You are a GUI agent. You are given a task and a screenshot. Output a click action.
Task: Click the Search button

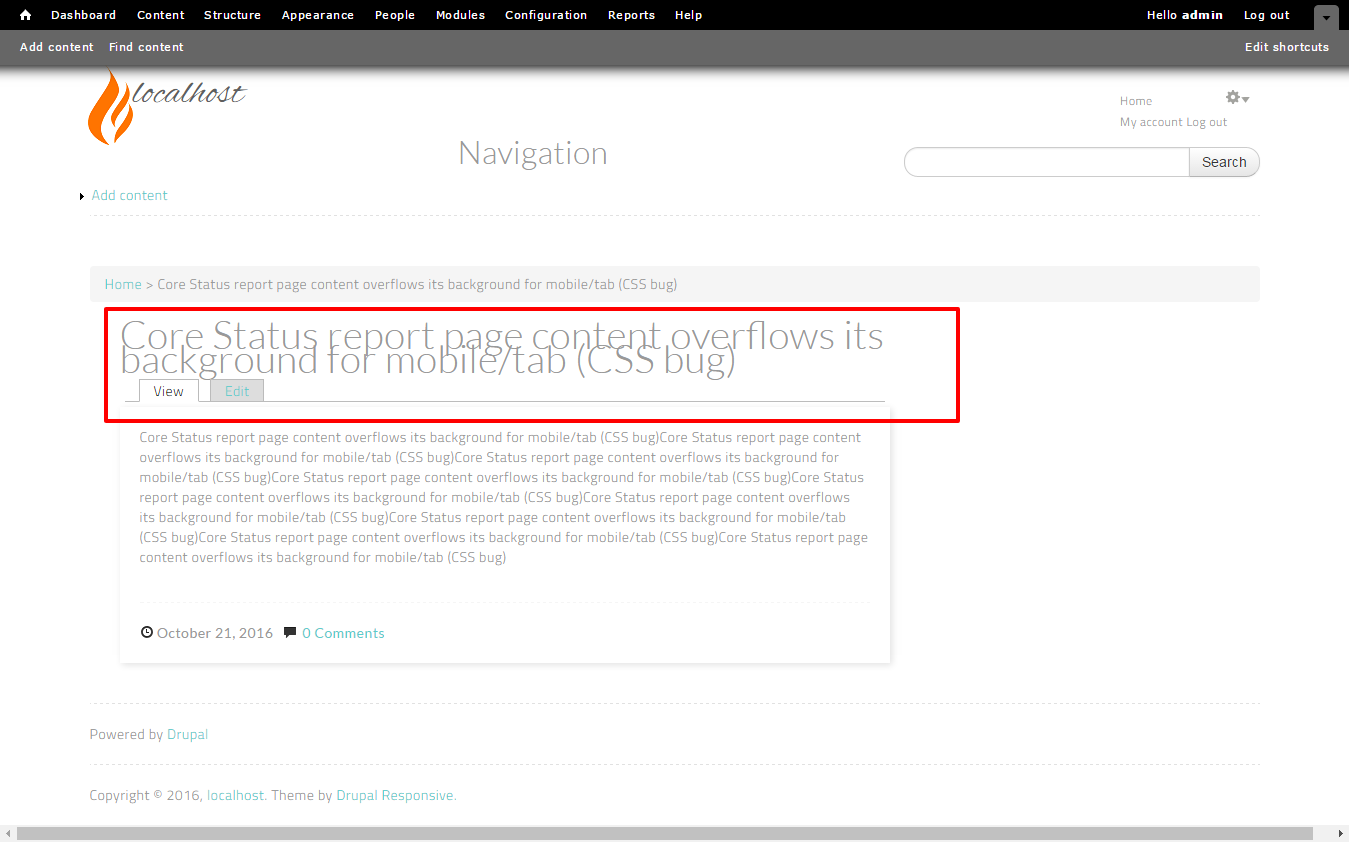click(x=1224, y=162)
